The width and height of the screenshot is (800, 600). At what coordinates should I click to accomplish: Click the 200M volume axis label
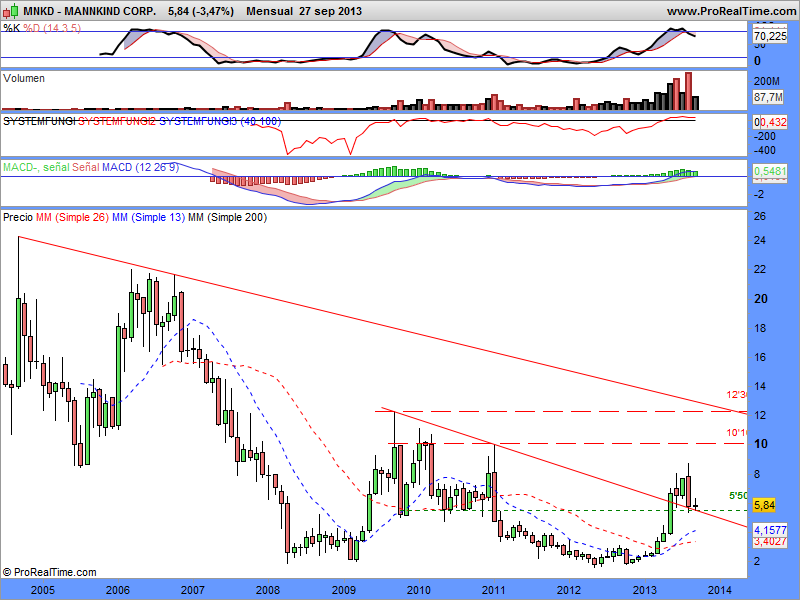click(x=766, y=81)
